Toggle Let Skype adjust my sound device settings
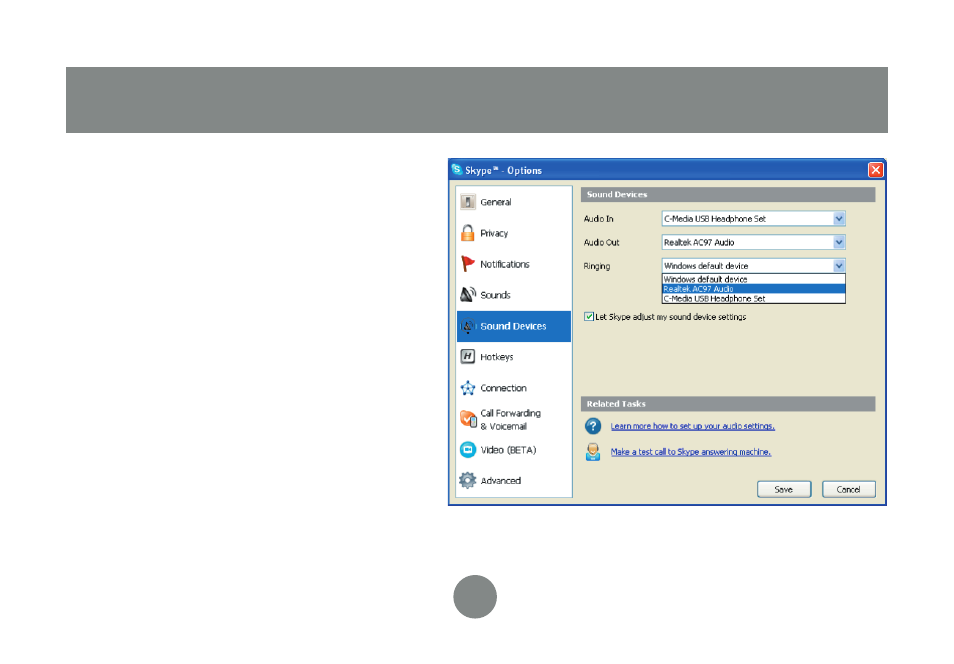The width and height of the screenshot is (954, 664). coord(589,316)
